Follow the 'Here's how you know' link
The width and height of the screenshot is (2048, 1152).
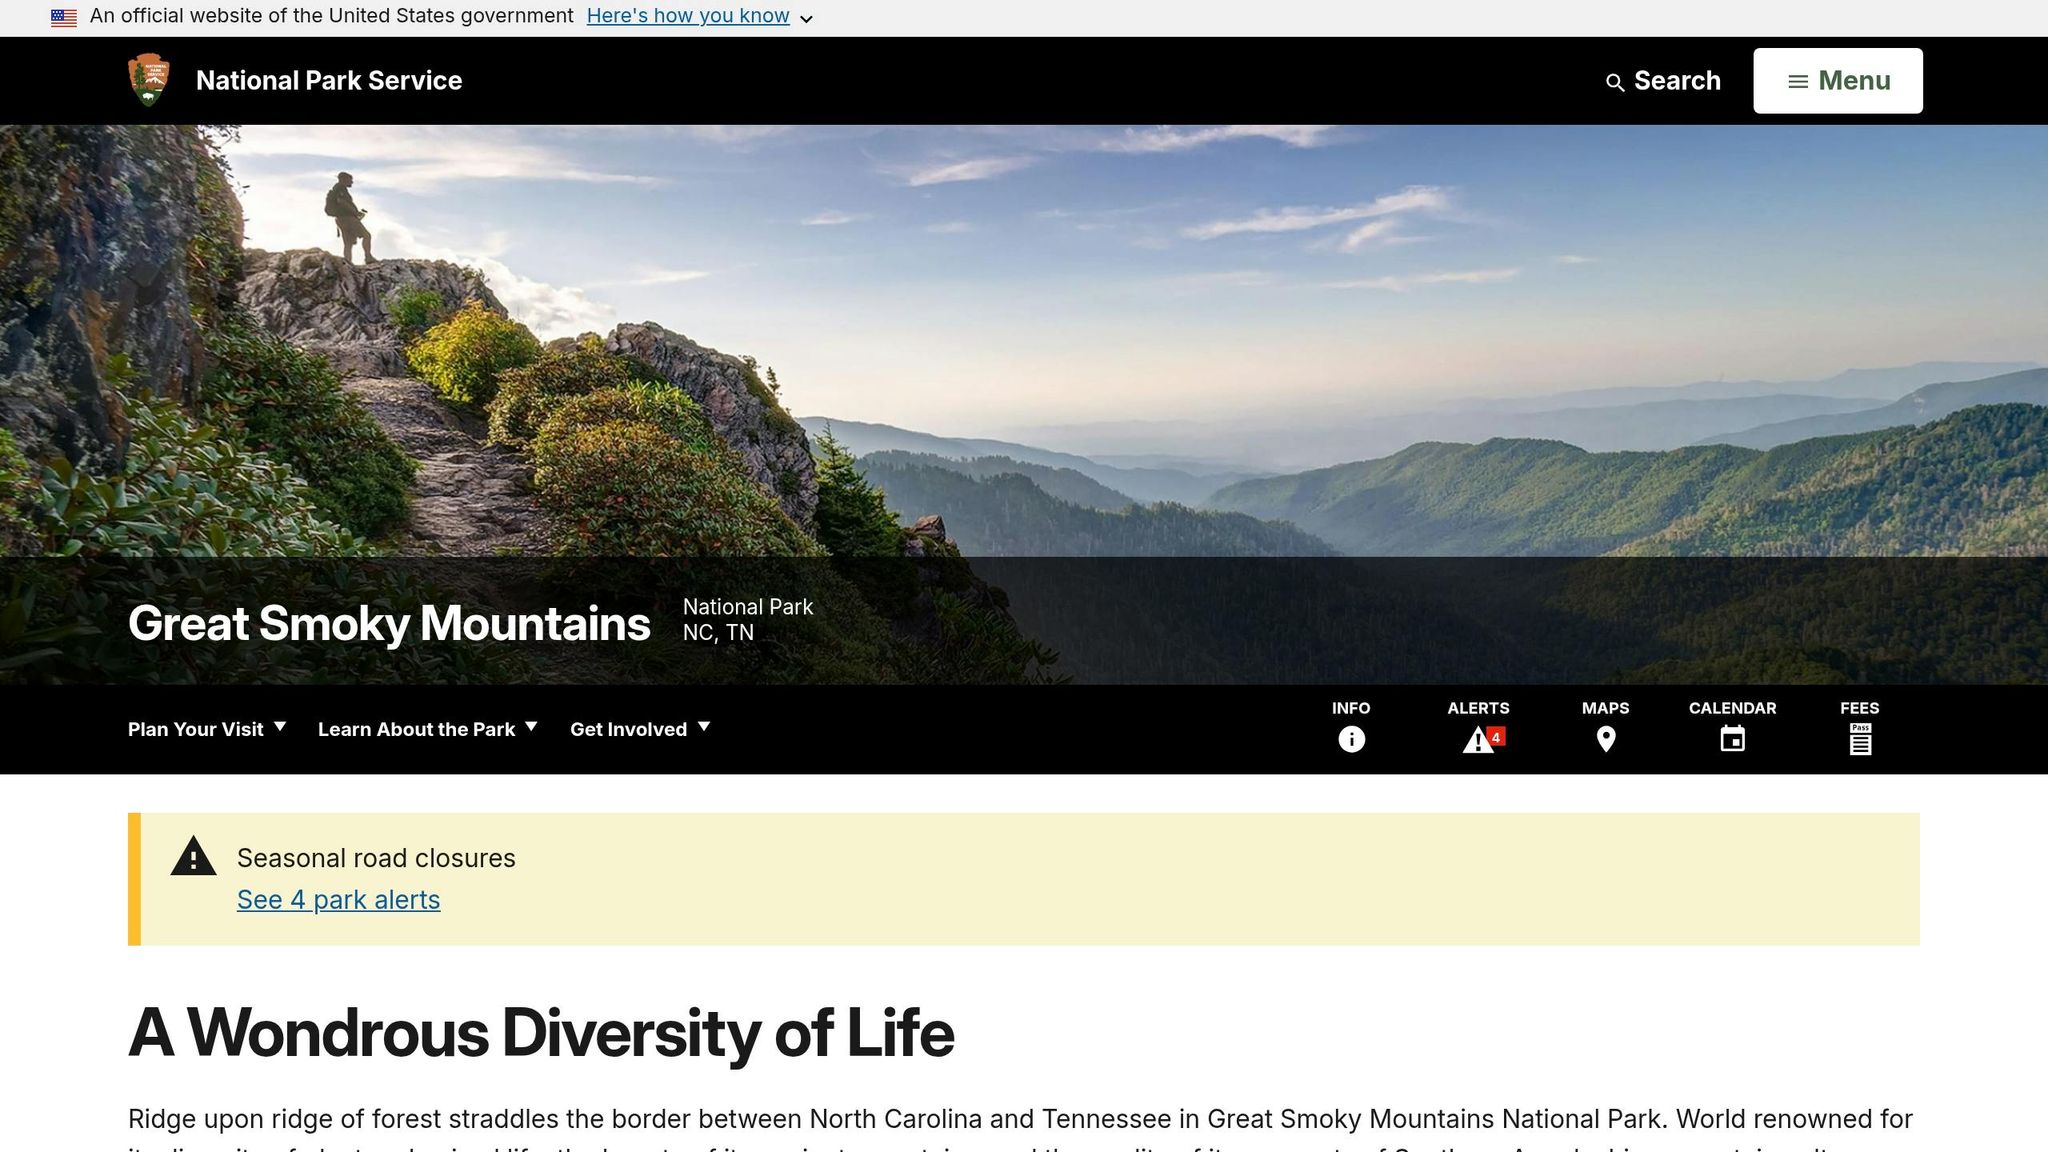[x=688, y=16]
